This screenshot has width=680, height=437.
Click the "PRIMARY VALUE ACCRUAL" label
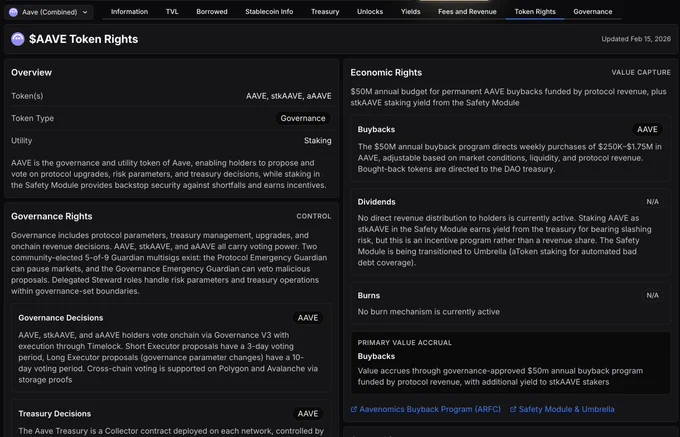405,343
